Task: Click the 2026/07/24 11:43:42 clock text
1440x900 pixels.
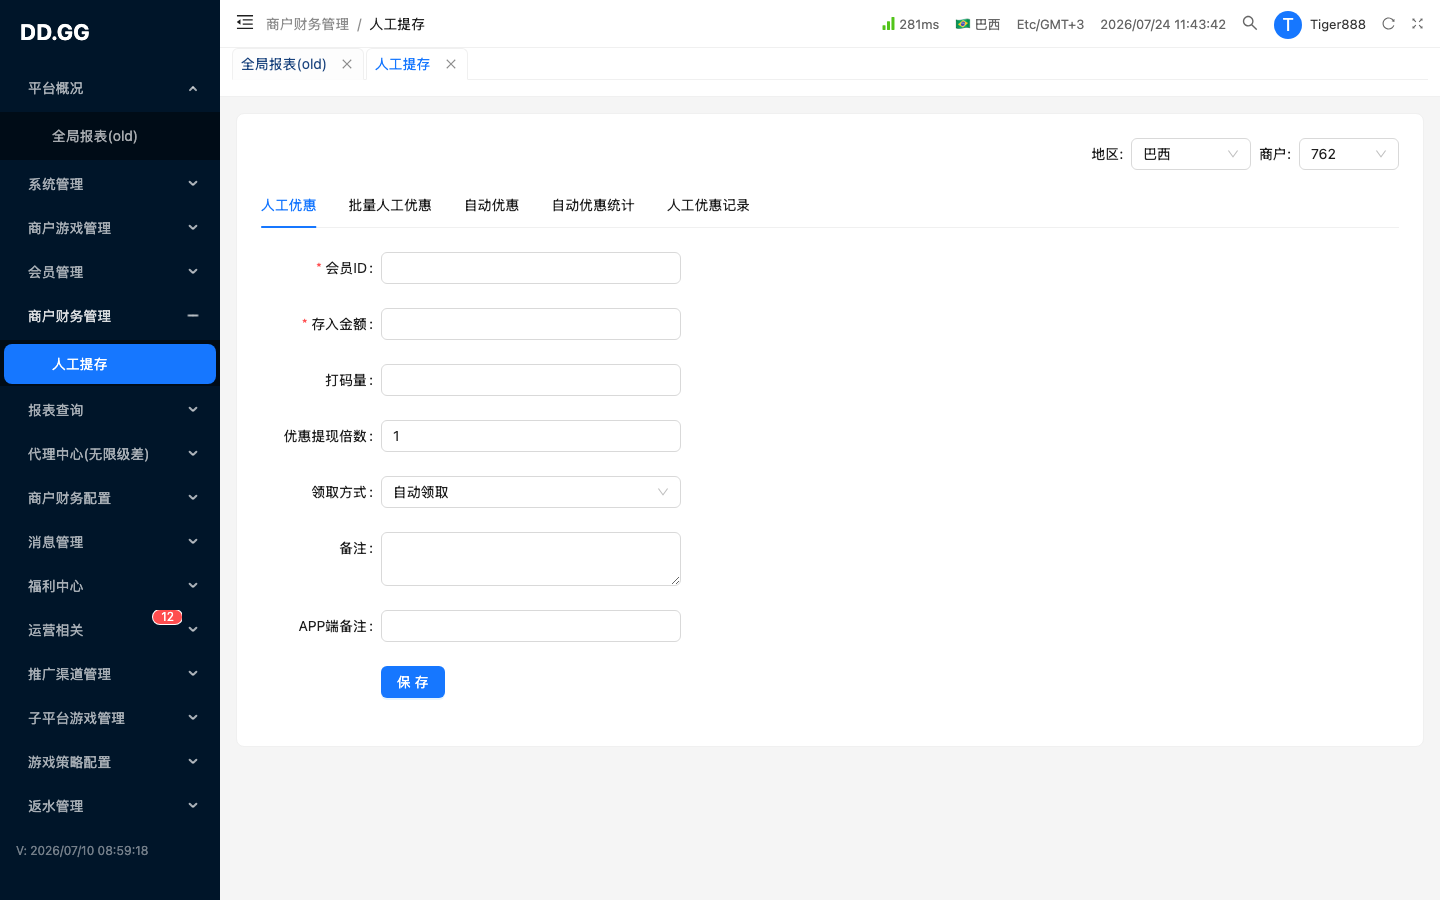Action: (1163, 24)
